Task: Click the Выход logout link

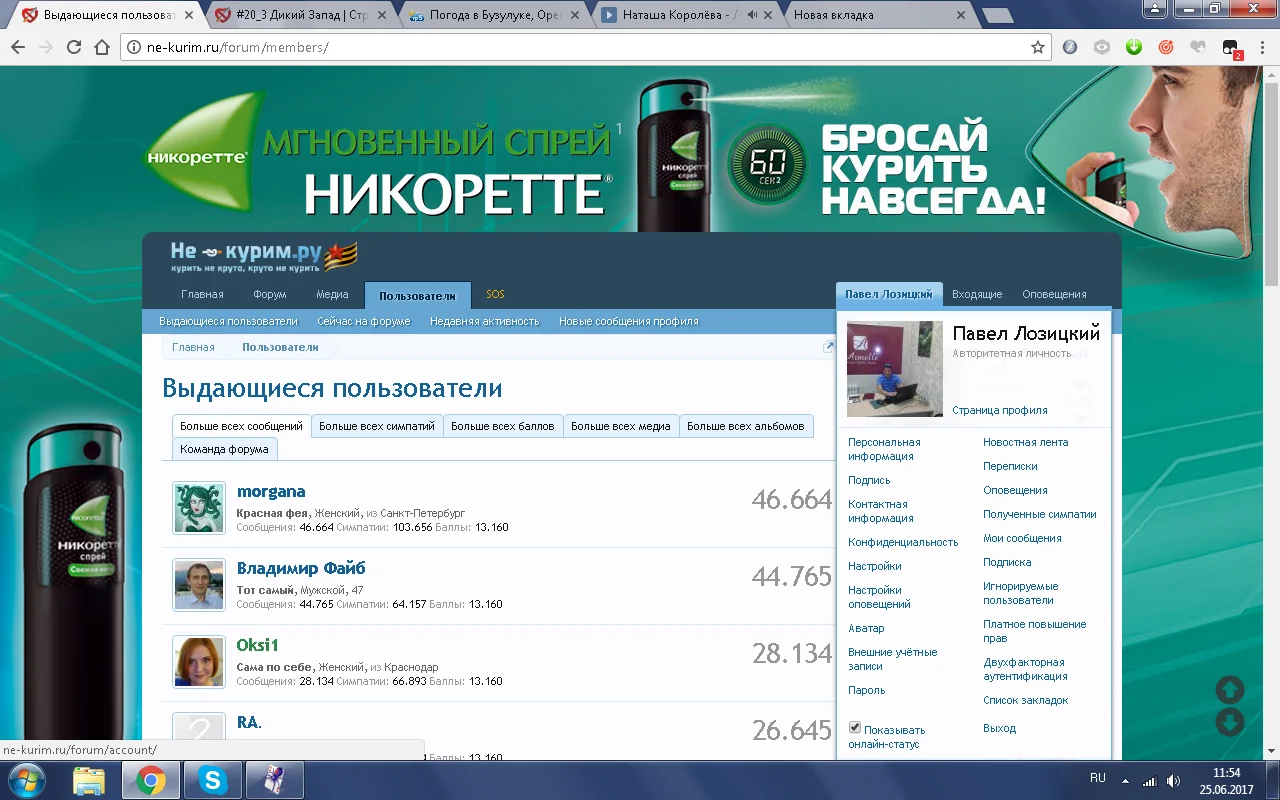Action: [999, 728]
